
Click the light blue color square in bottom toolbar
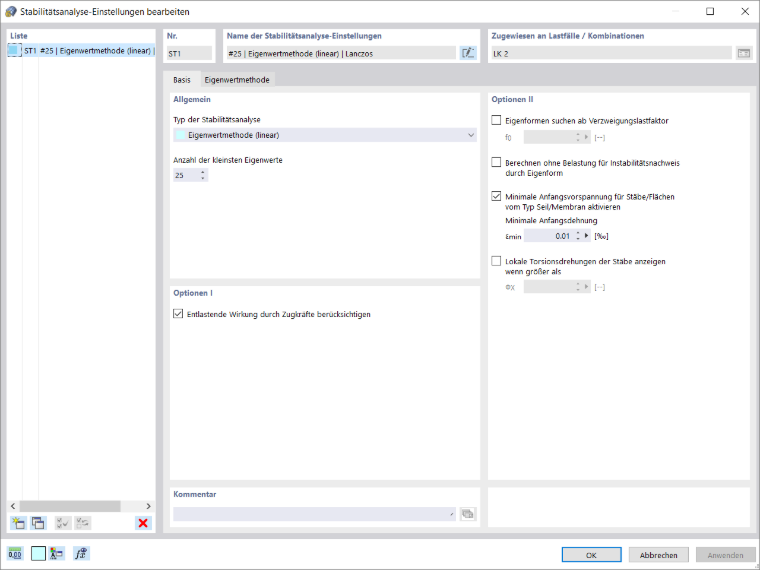[x=38, y=554]
